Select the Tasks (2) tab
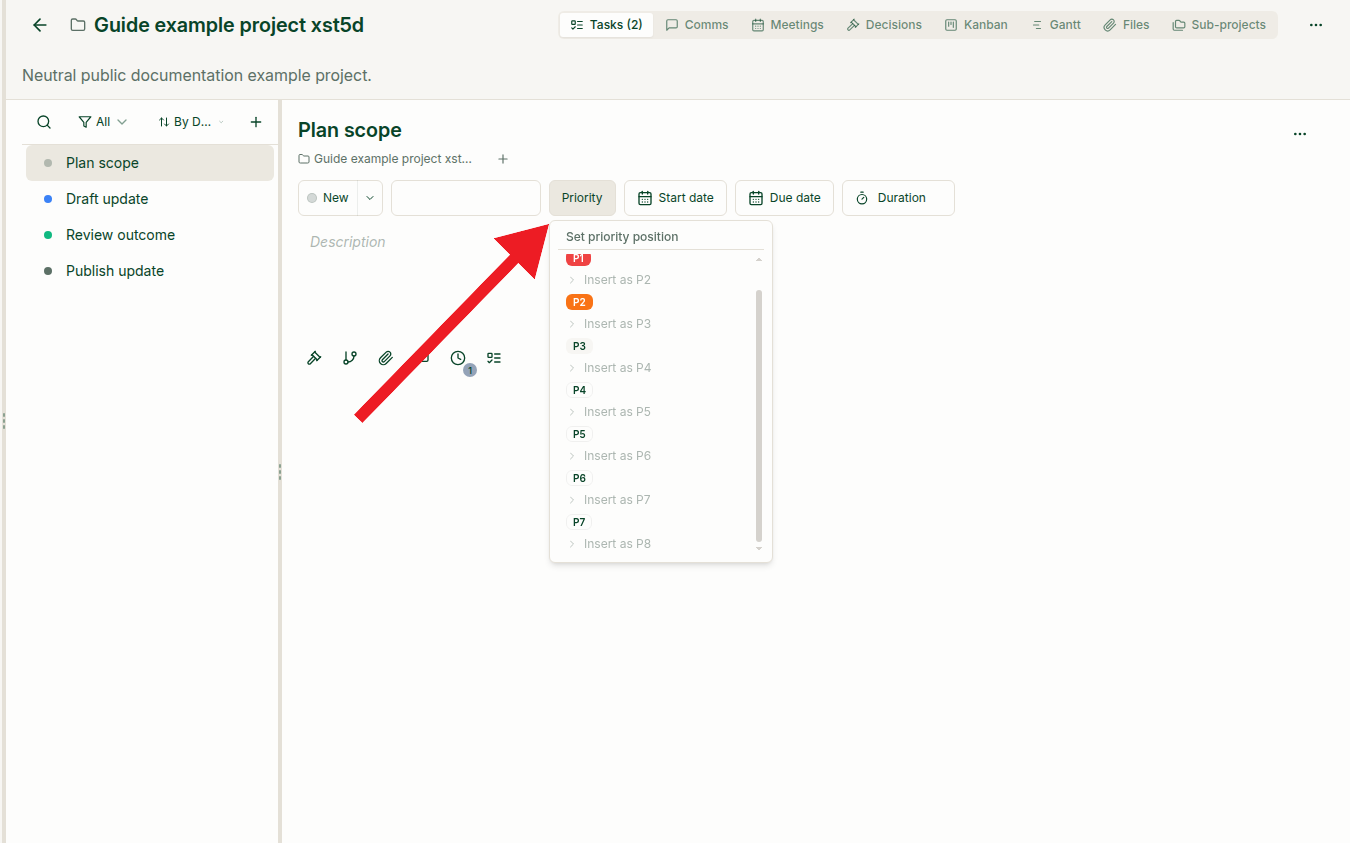 click(606, 25)
